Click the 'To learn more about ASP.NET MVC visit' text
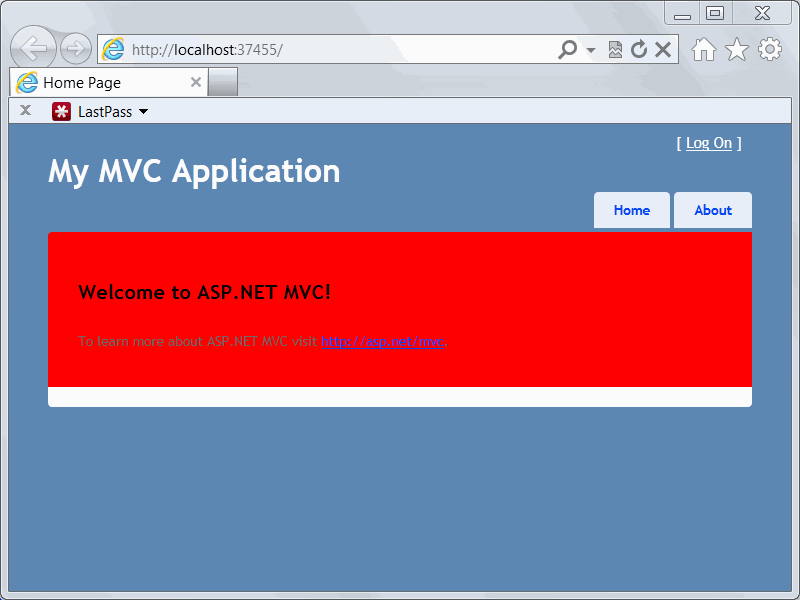This screenshot has width=800, height=600. [x=198, y=341]
